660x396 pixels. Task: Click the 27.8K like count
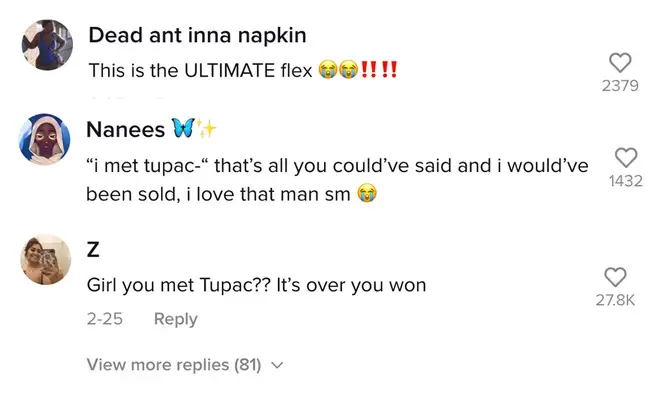[615, 300]
